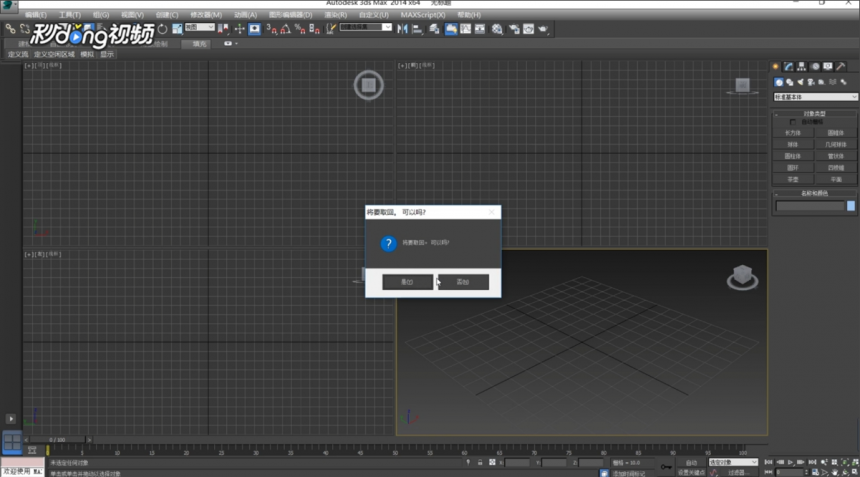This screenshot has width=860, height=477.
Task: Click 是(Y) in the confirmation dialog
Action: tap(408, 282)
